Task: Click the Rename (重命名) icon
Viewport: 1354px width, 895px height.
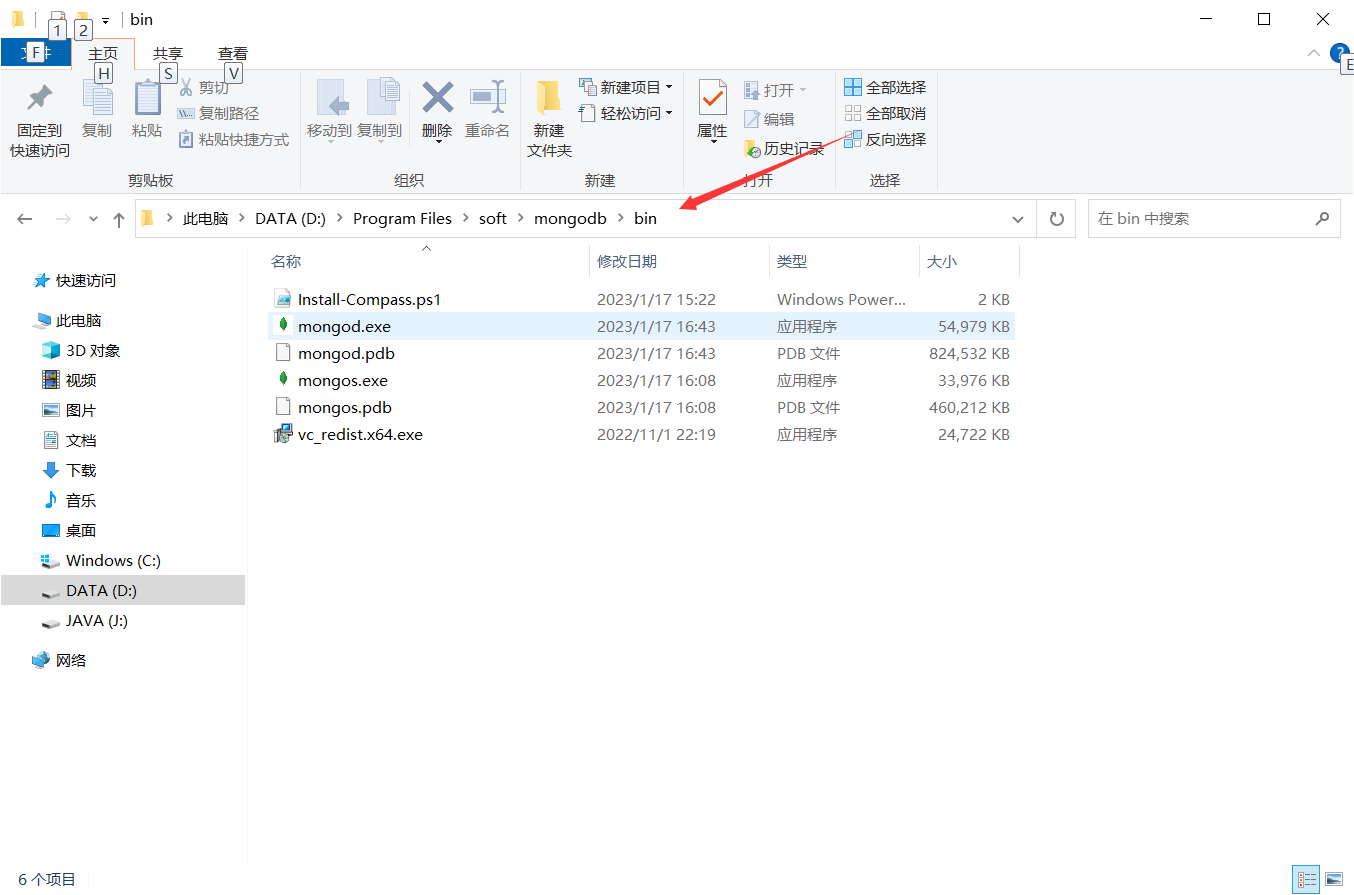Action: [x=487, y=97]
